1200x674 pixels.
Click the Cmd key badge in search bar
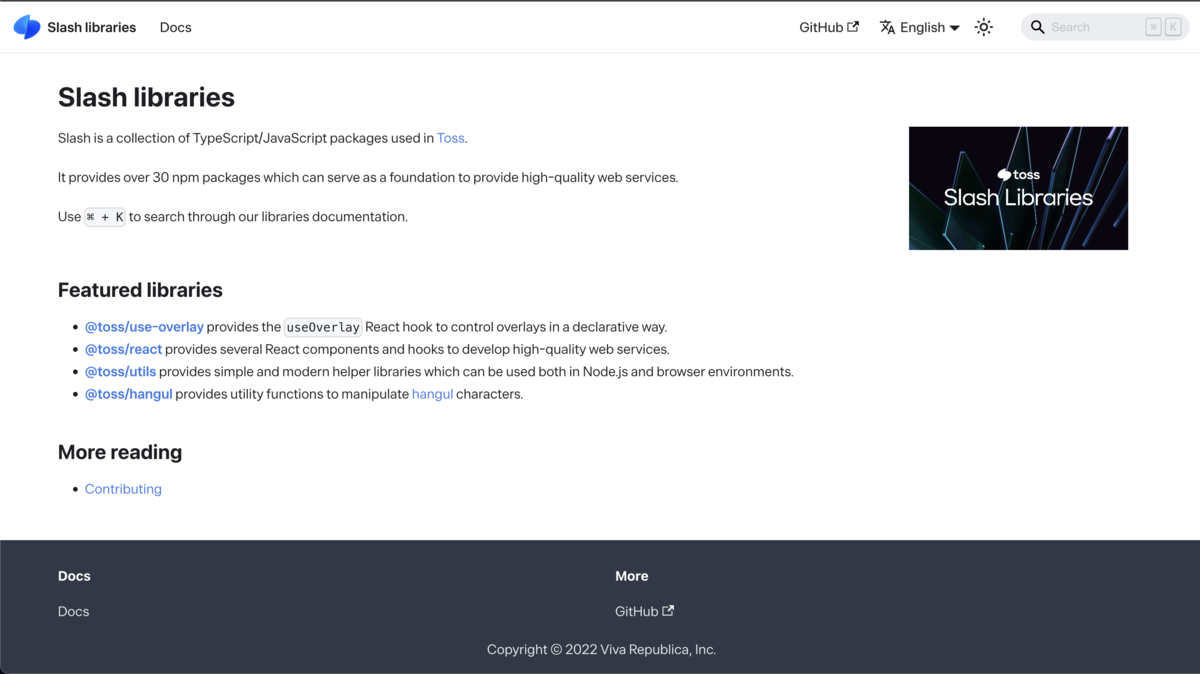tap(1153, 27)
